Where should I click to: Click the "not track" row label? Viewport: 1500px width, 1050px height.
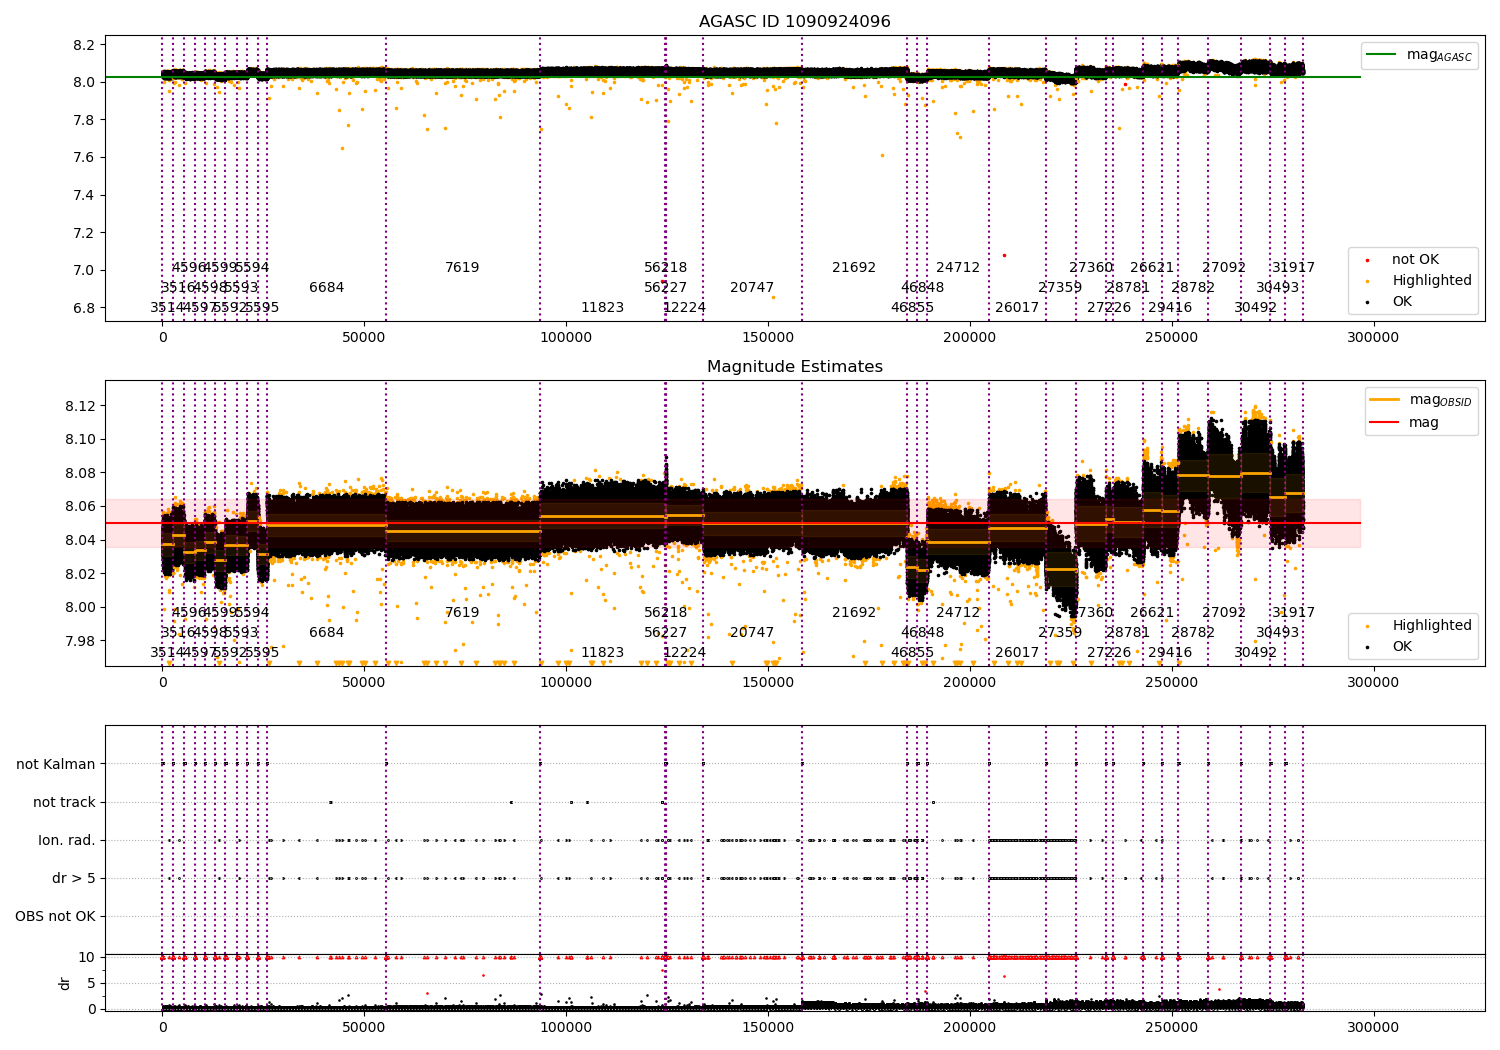pyautogui.click(x=64, y=803)
